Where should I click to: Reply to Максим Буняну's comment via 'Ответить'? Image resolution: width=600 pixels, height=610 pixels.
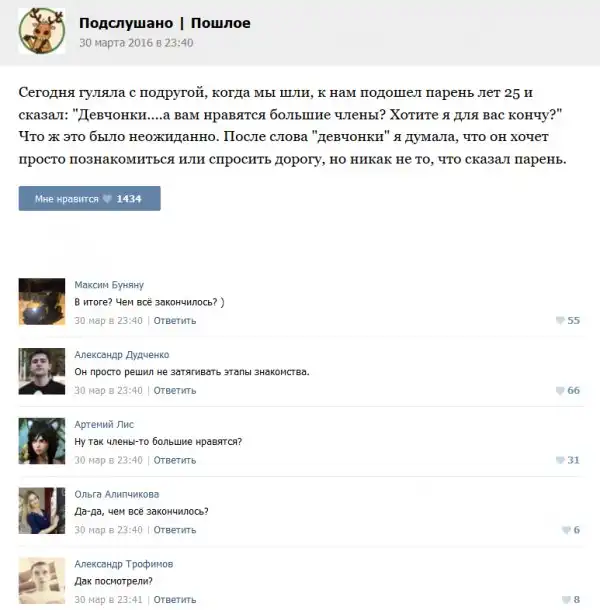175,321
